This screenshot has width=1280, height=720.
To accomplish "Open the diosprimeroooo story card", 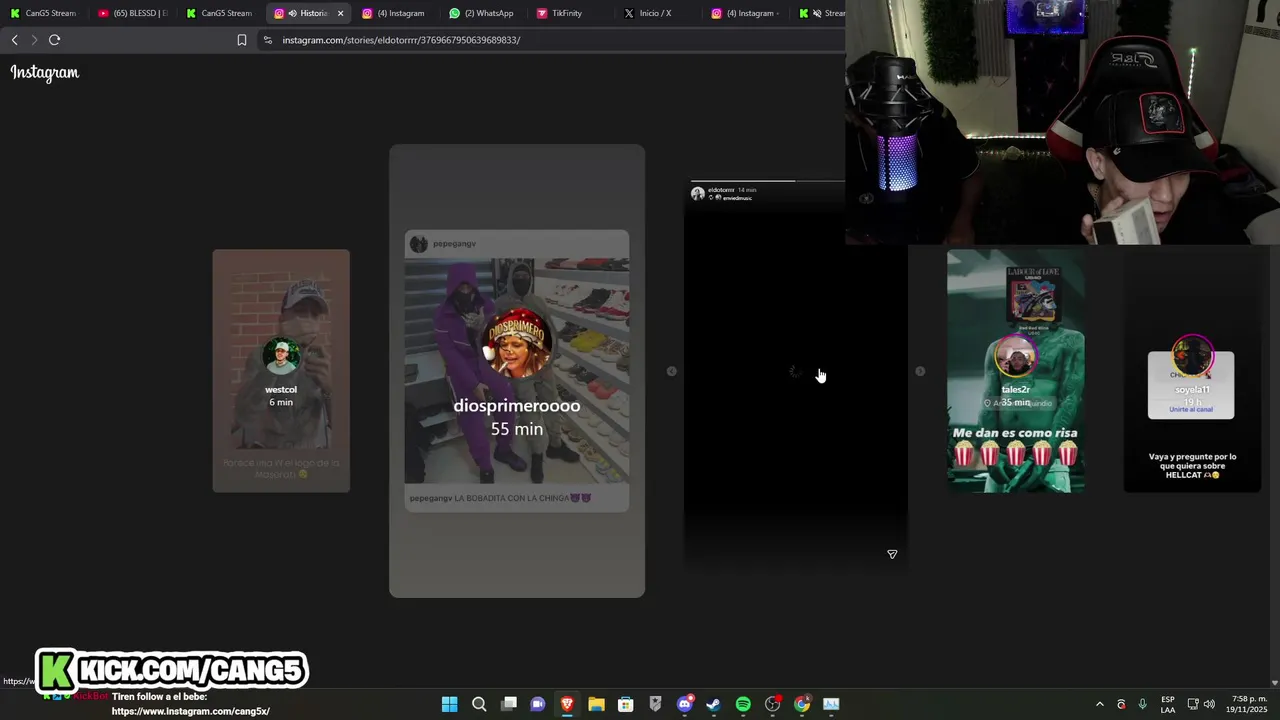I will [517, 371].
